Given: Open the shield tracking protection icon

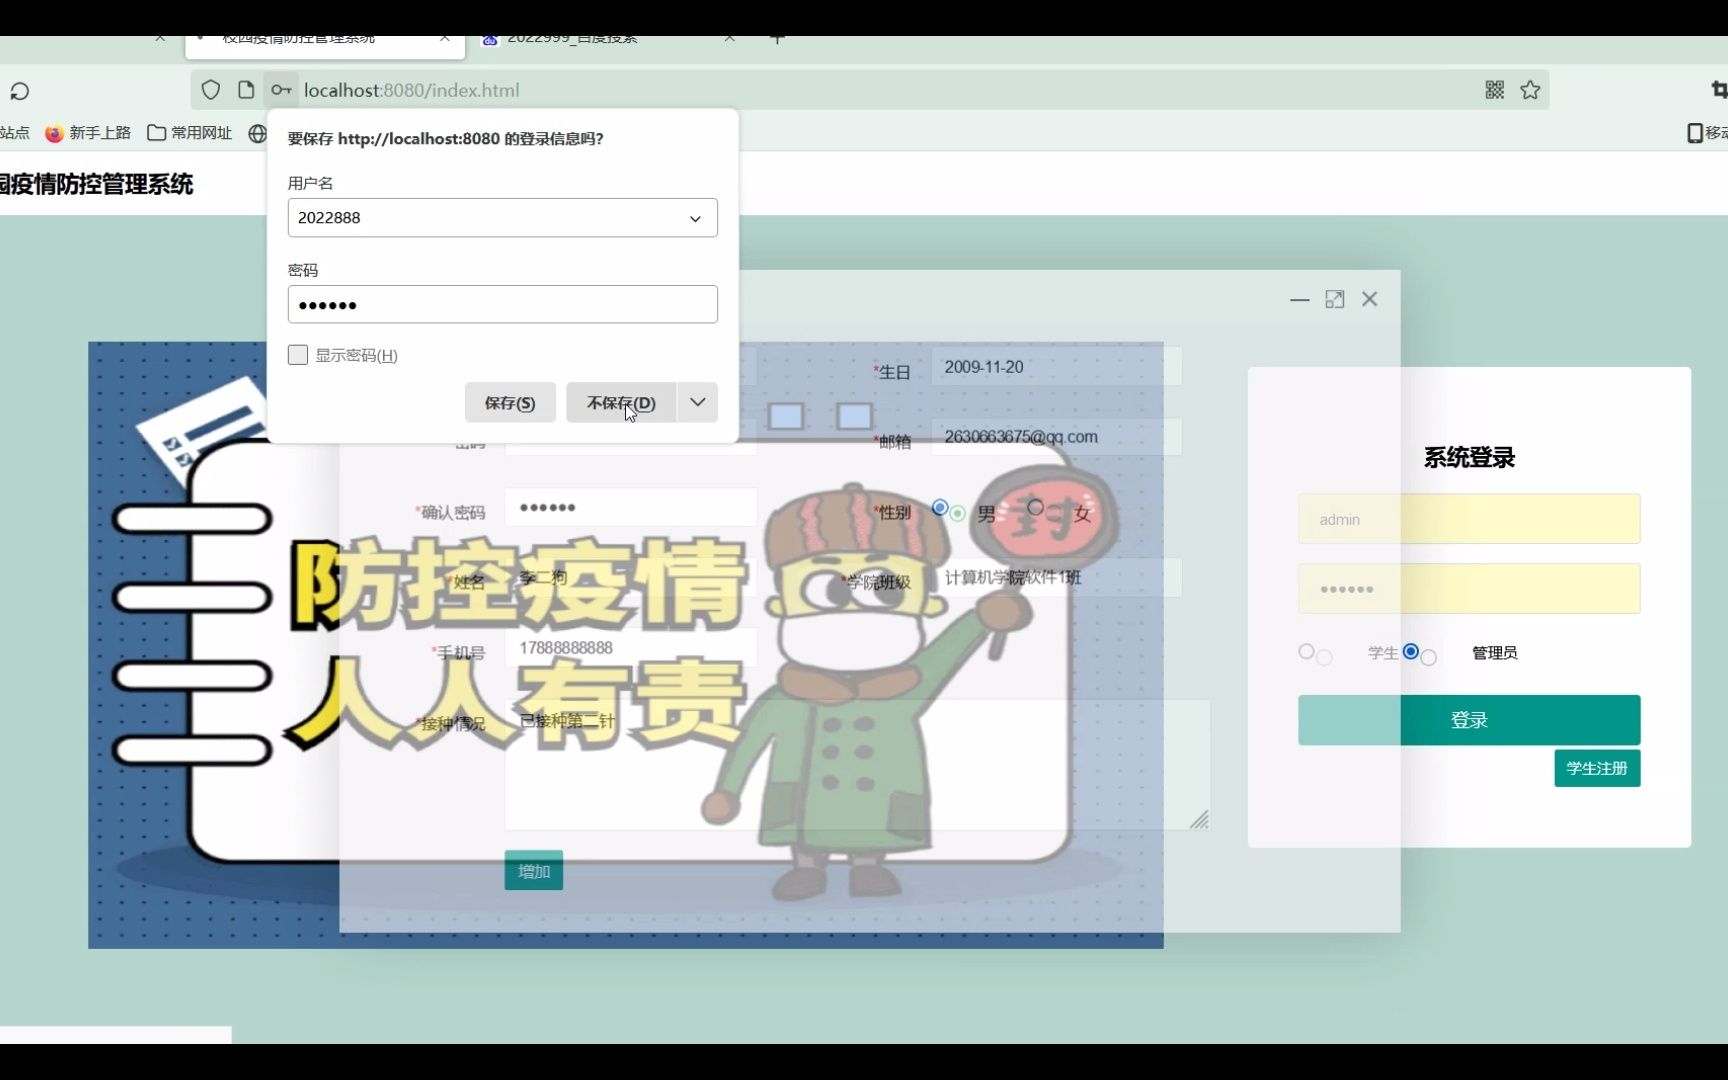Looking at the screenshot, I should (210, 90).
